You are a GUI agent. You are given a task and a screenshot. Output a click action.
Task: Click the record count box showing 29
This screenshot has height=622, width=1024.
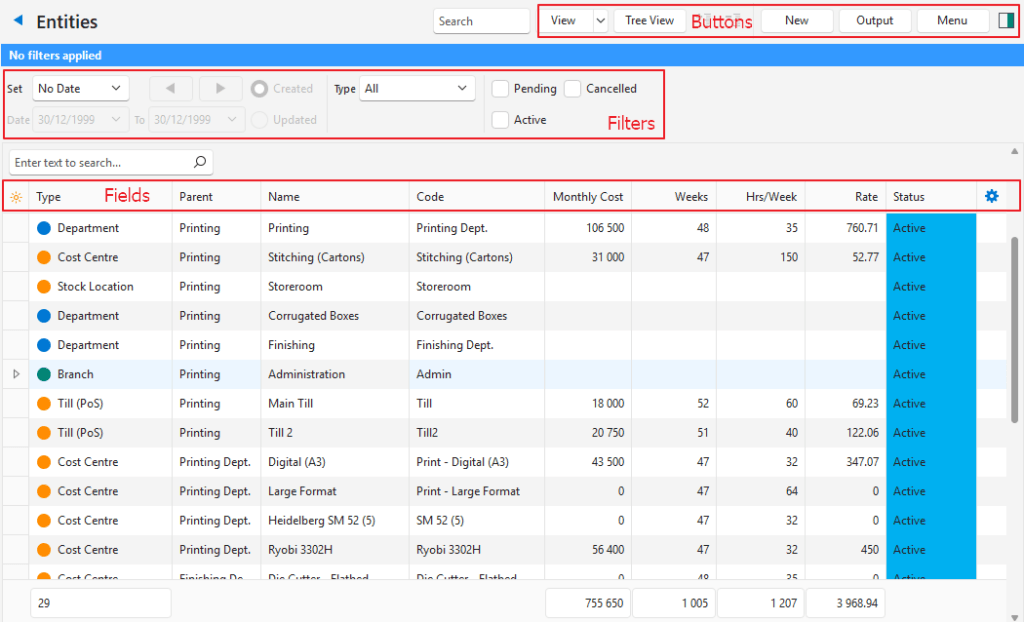(x=101, y=603)
